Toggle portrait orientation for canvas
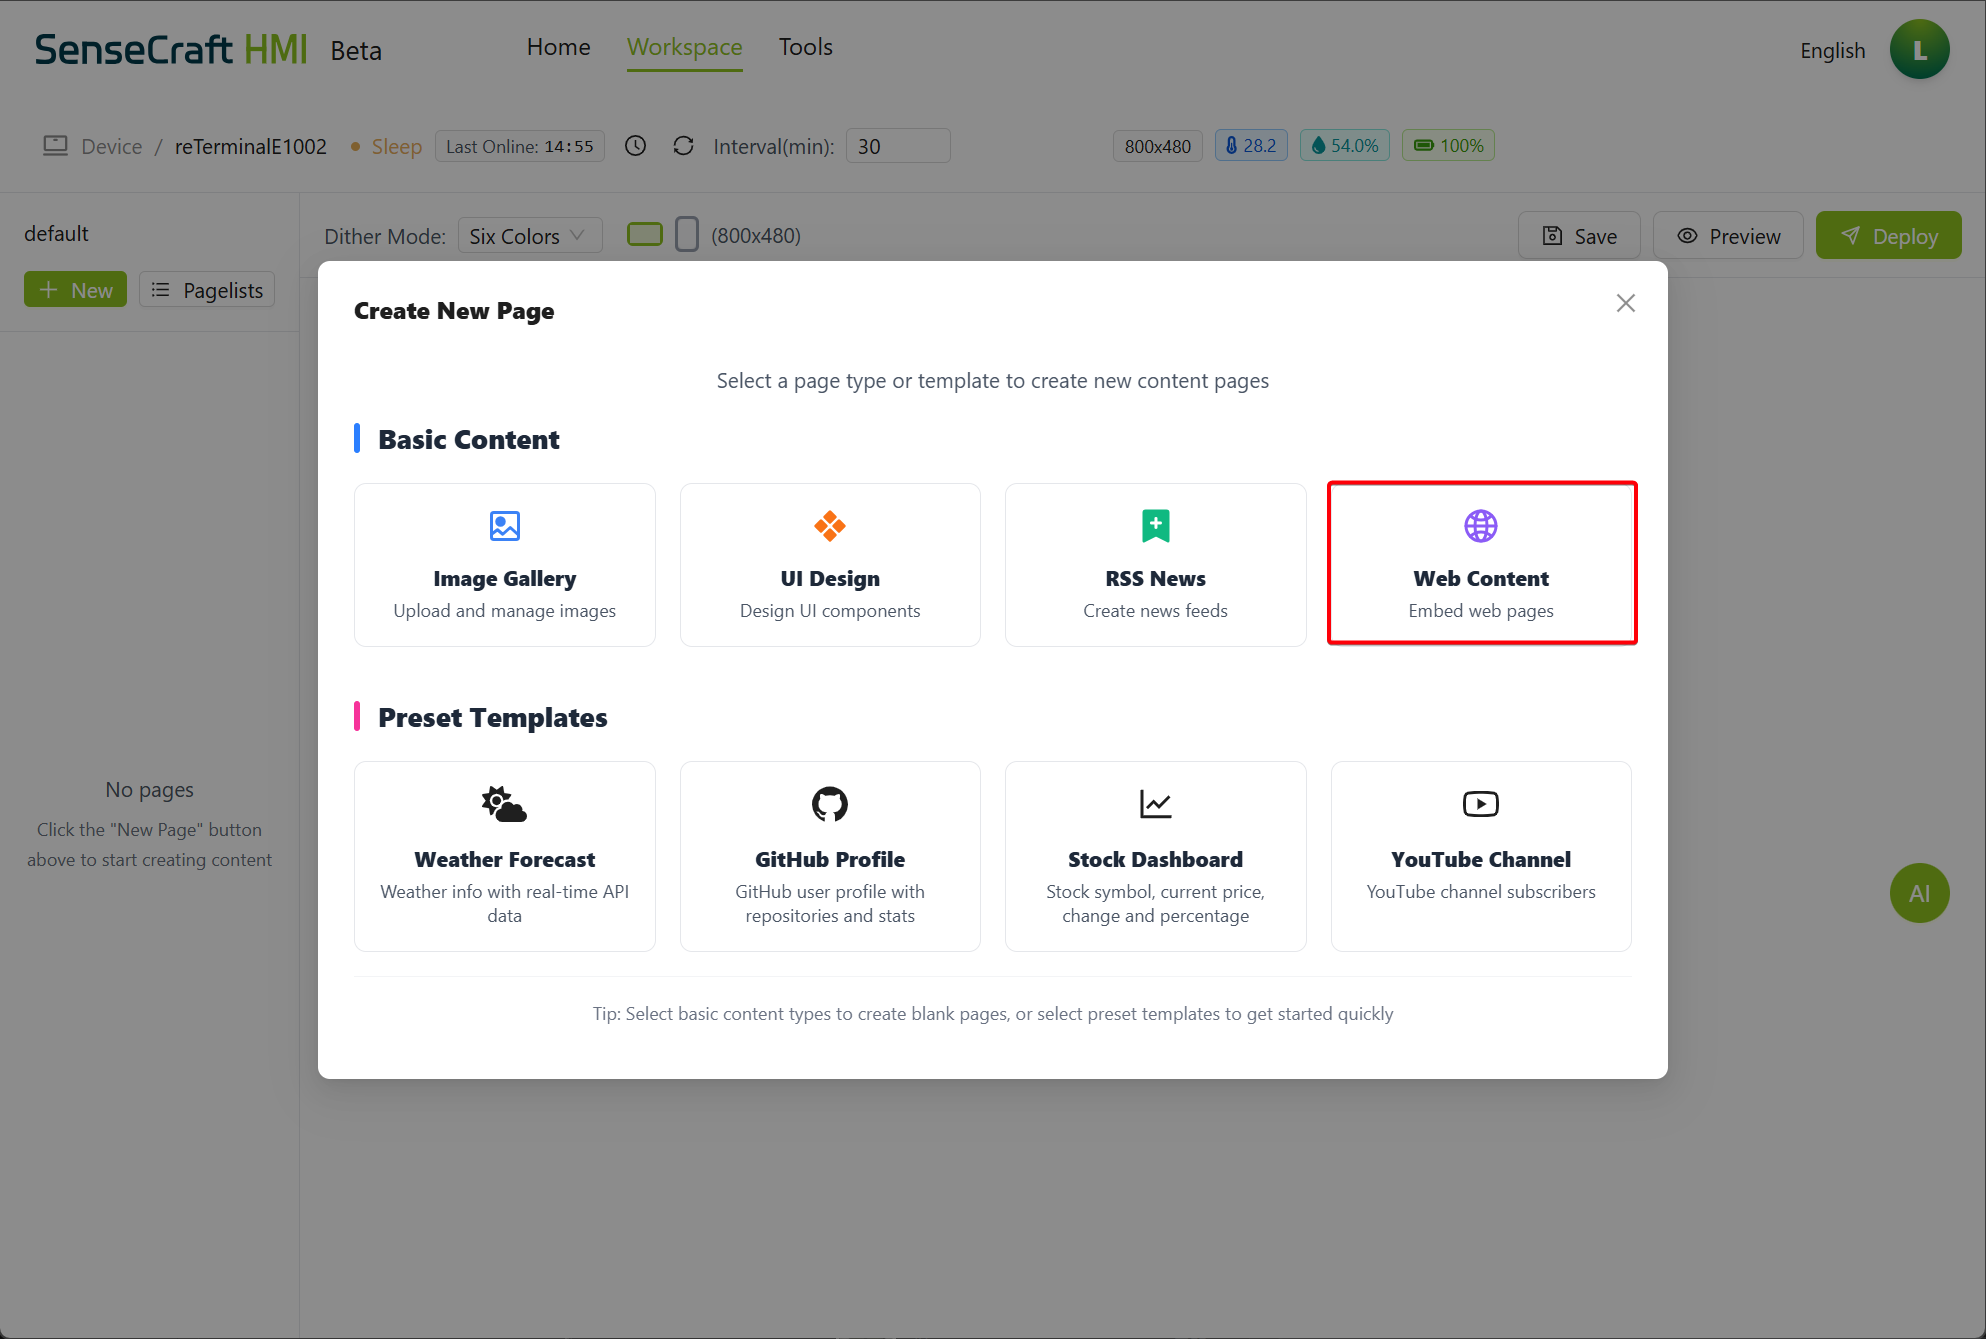Screen dimensions: 1986x1339 tap(686, 235)
